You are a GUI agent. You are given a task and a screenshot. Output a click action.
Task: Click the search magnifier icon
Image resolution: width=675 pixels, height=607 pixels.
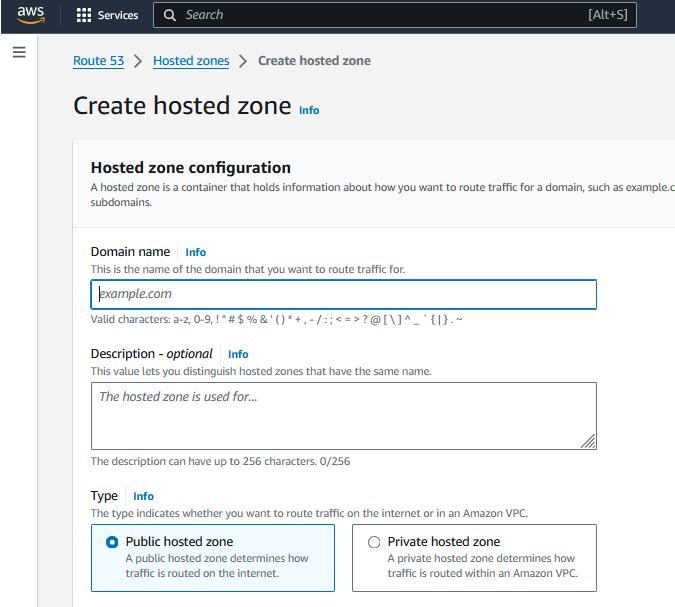coord(170,15)
